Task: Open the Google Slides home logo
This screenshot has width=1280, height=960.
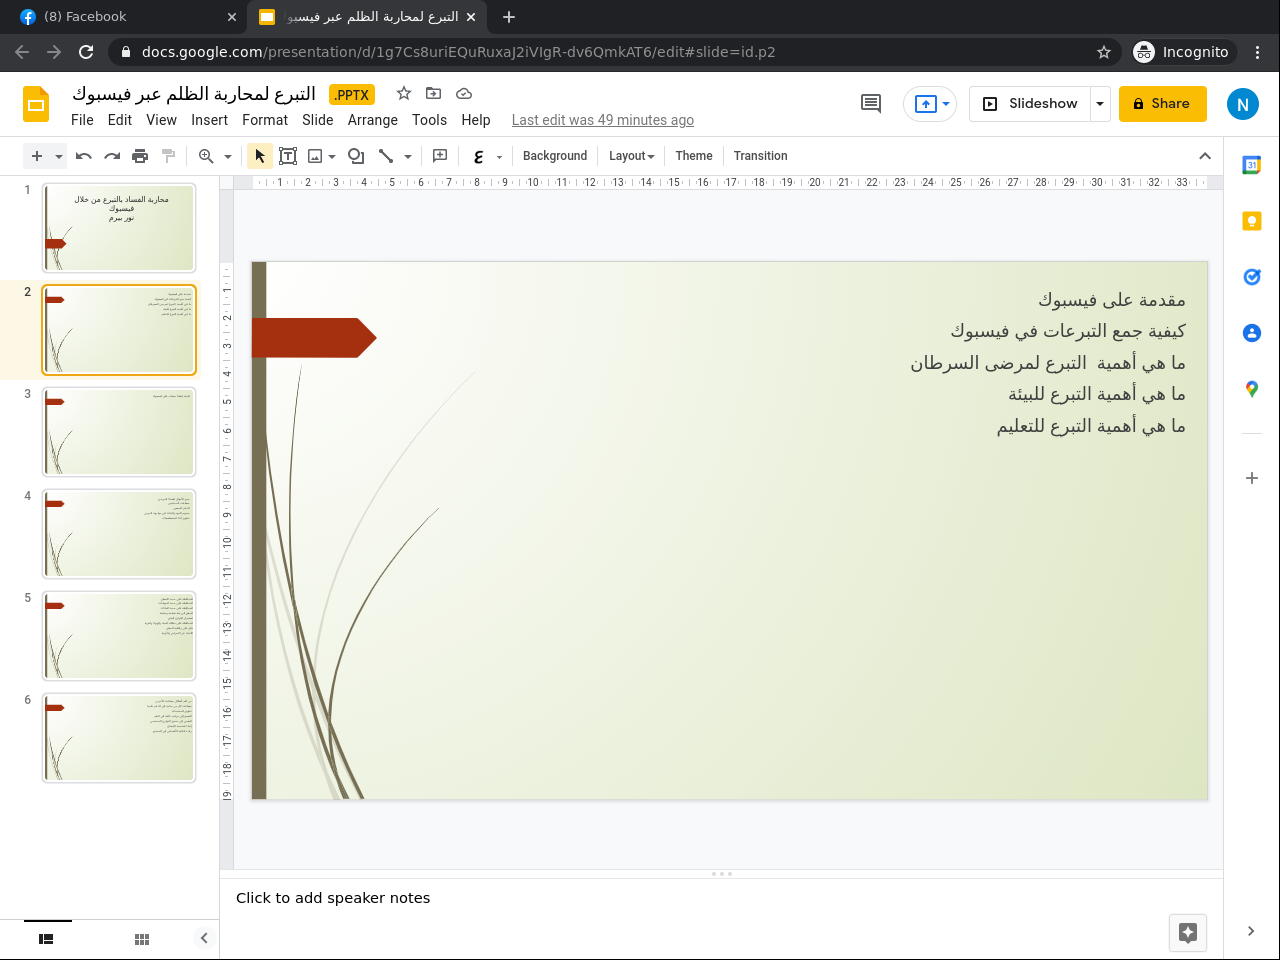Action: 36,104
